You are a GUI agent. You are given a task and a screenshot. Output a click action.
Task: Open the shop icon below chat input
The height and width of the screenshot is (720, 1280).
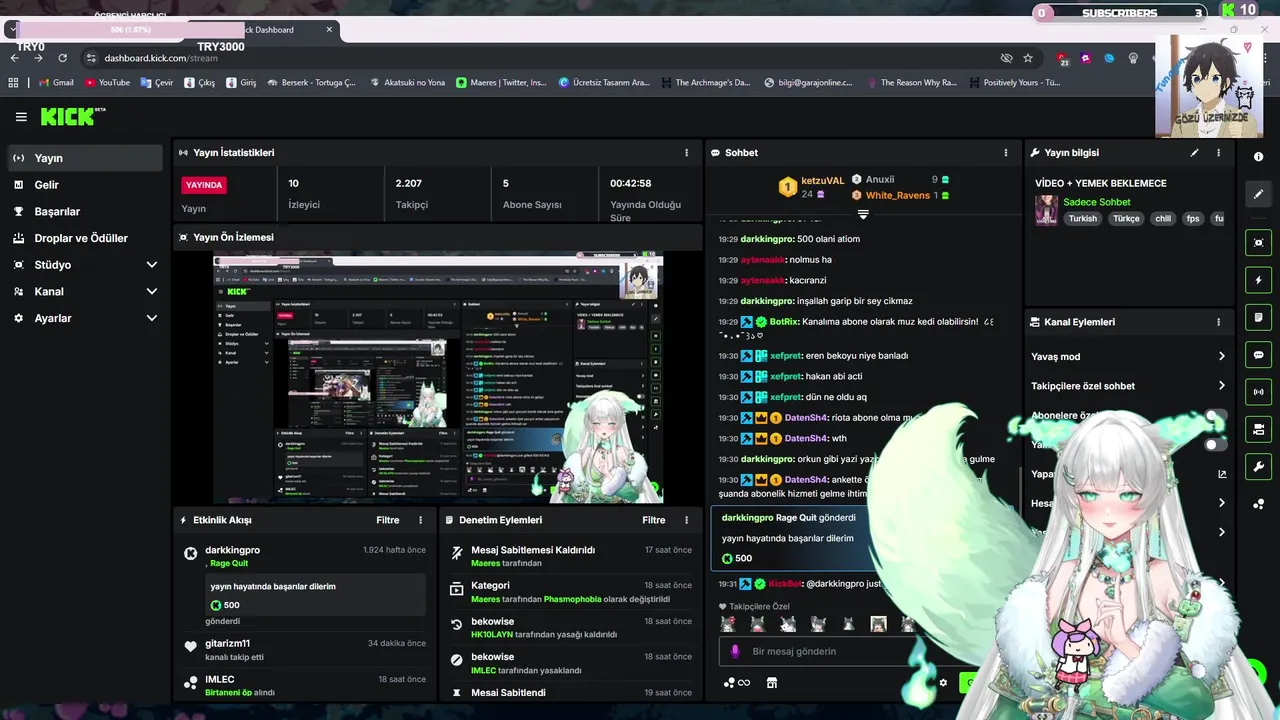(x=771, y=683)
